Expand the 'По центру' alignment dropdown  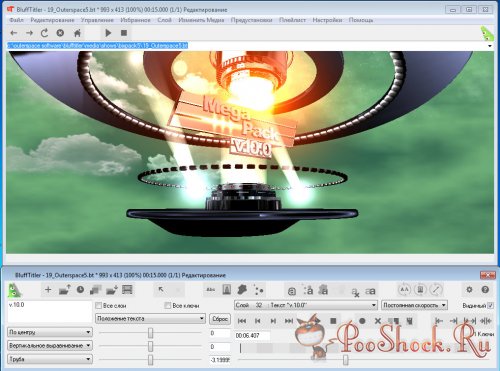click(50, 332)
